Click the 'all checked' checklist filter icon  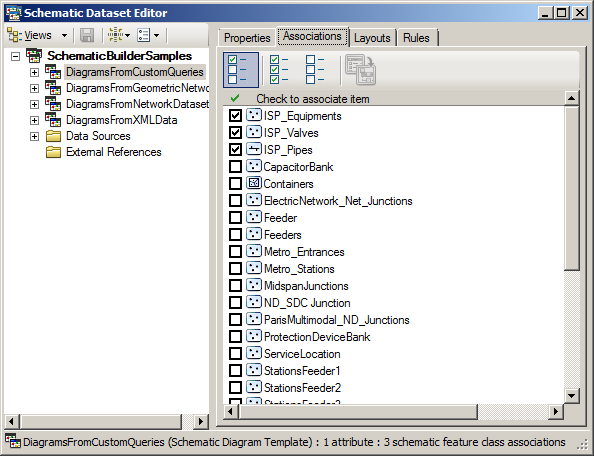[279, 70]
